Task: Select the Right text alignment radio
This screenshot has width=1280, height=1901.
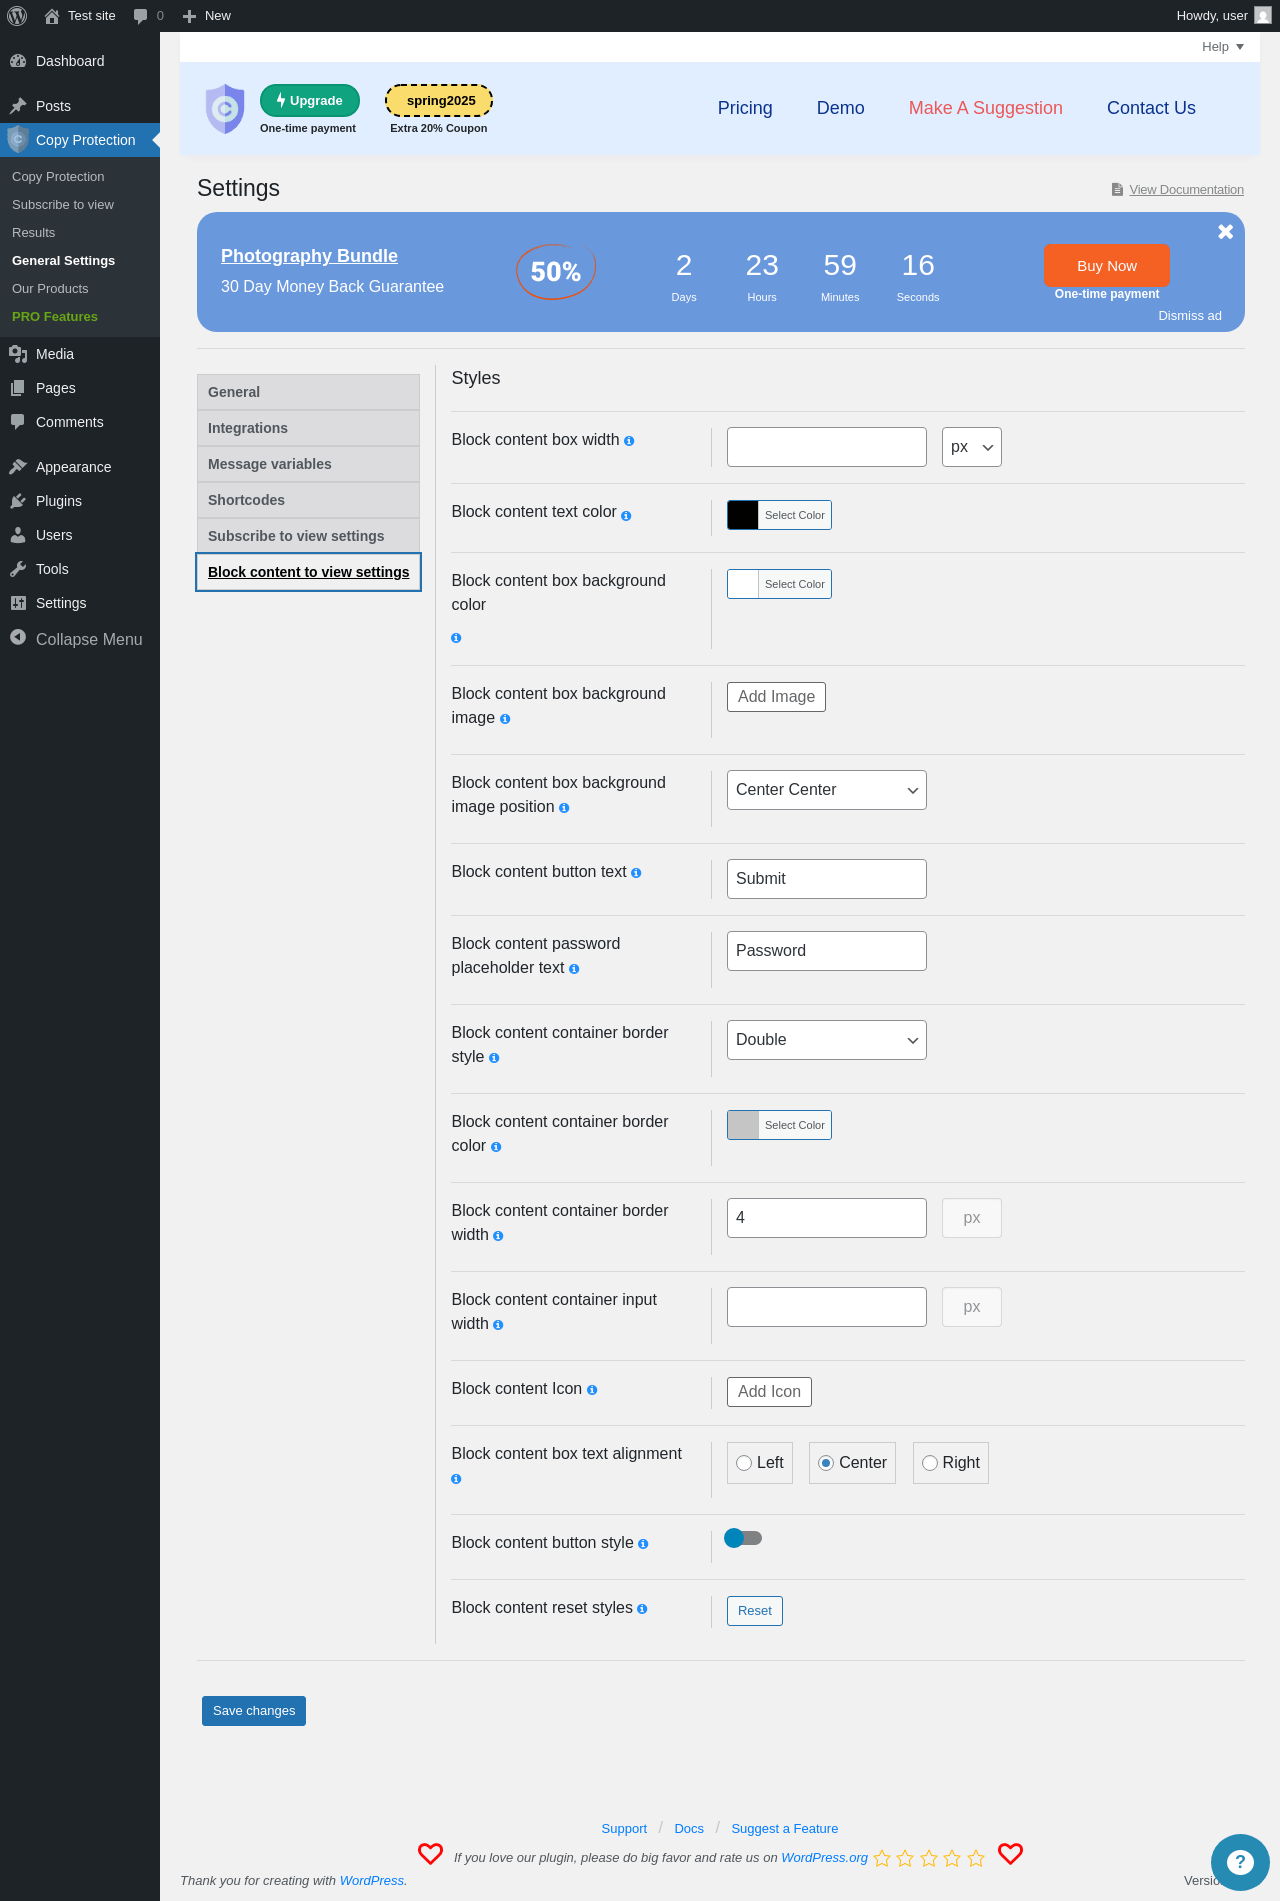Action: point(930,1463)
